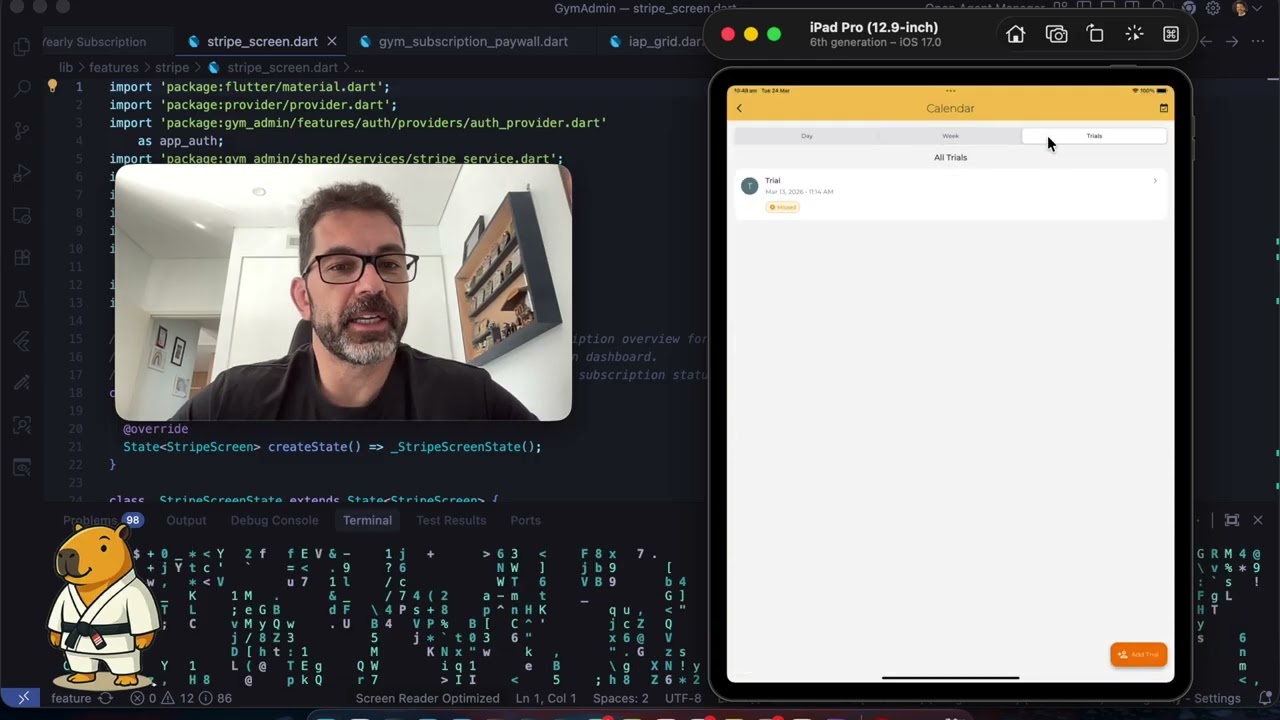Select the Day calendar view
This screenshot has height=720, width=1280.
pyautogui.click(x=807, y=136)
